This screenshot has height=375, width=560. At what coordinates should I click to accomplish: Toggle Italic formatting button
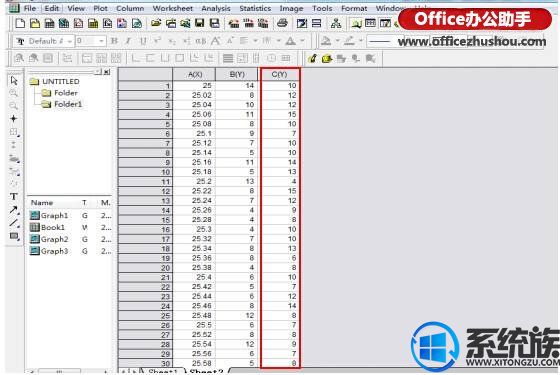[x=129, y=41]
